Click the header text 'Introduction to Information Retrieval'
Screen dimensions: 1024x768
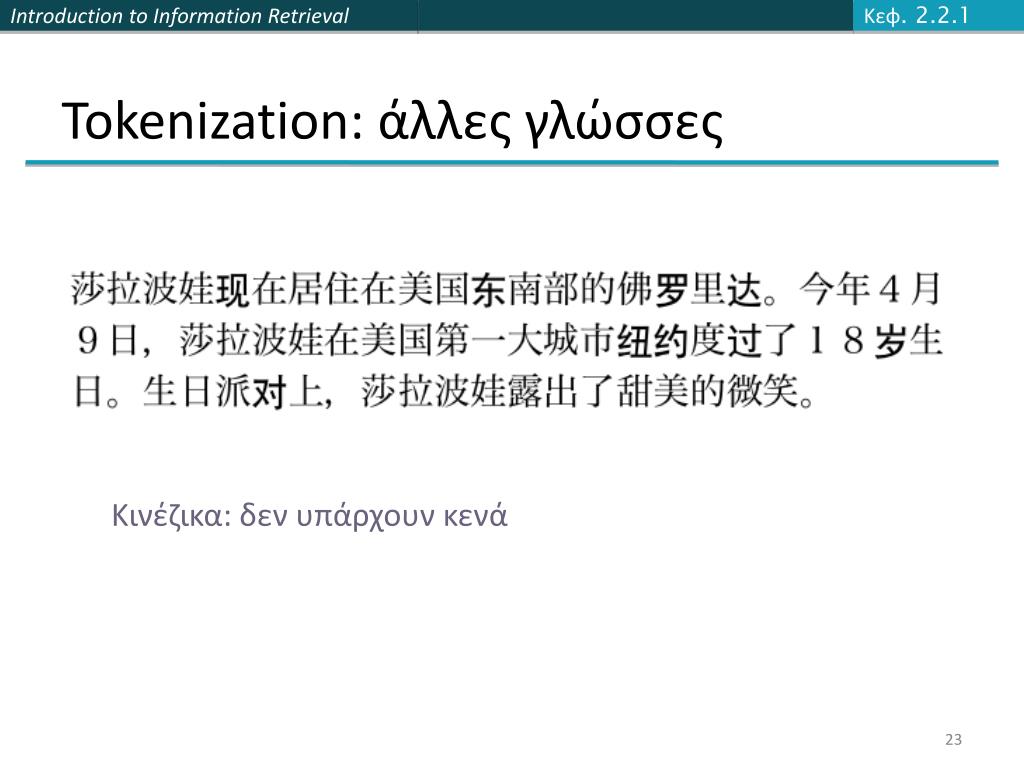pyautogui.click(x=180, y=16)
